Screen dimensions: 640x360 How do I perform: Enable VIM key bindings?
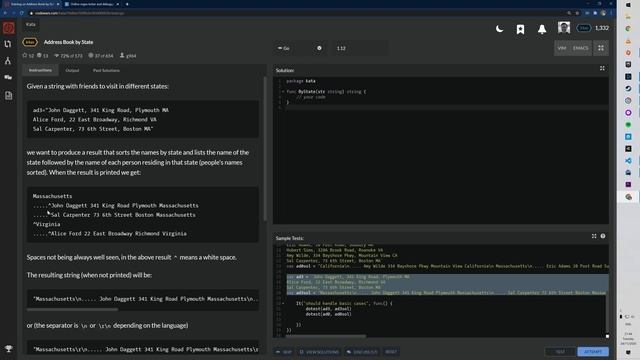(562, 48)
